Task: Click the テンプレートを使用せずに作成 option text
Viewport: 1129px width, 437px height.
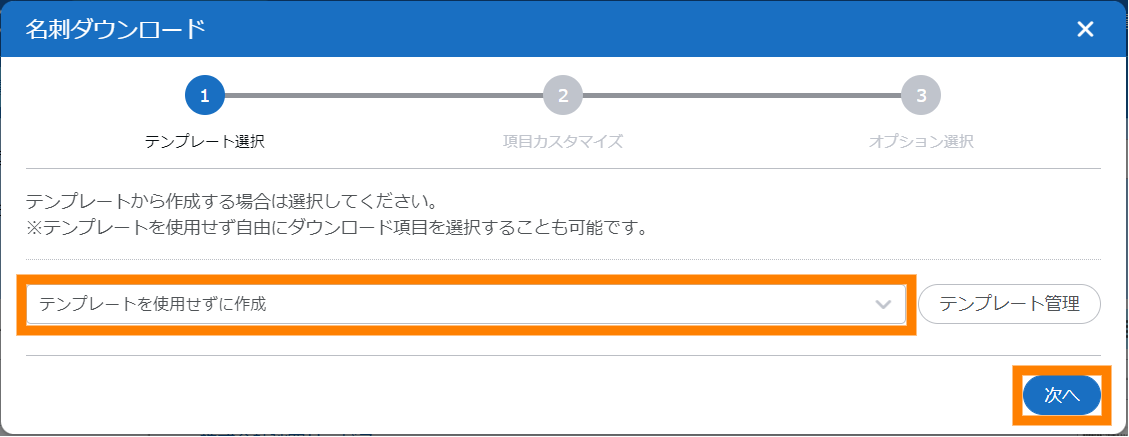Action: click(153, 304)
